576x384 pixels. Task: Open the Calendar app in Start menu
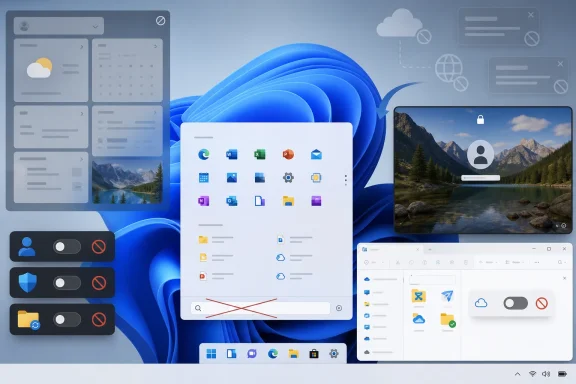pyautogui.click(x=204, y=178)
